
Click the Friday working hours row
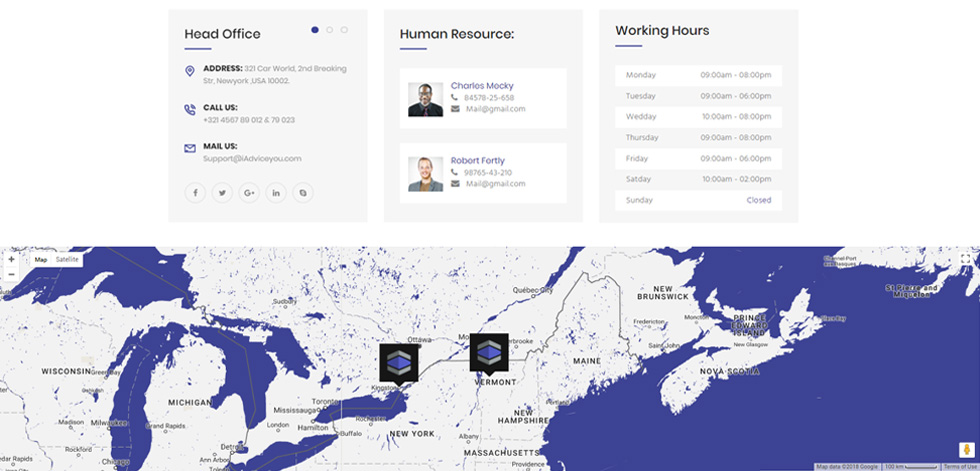[698, 159]
